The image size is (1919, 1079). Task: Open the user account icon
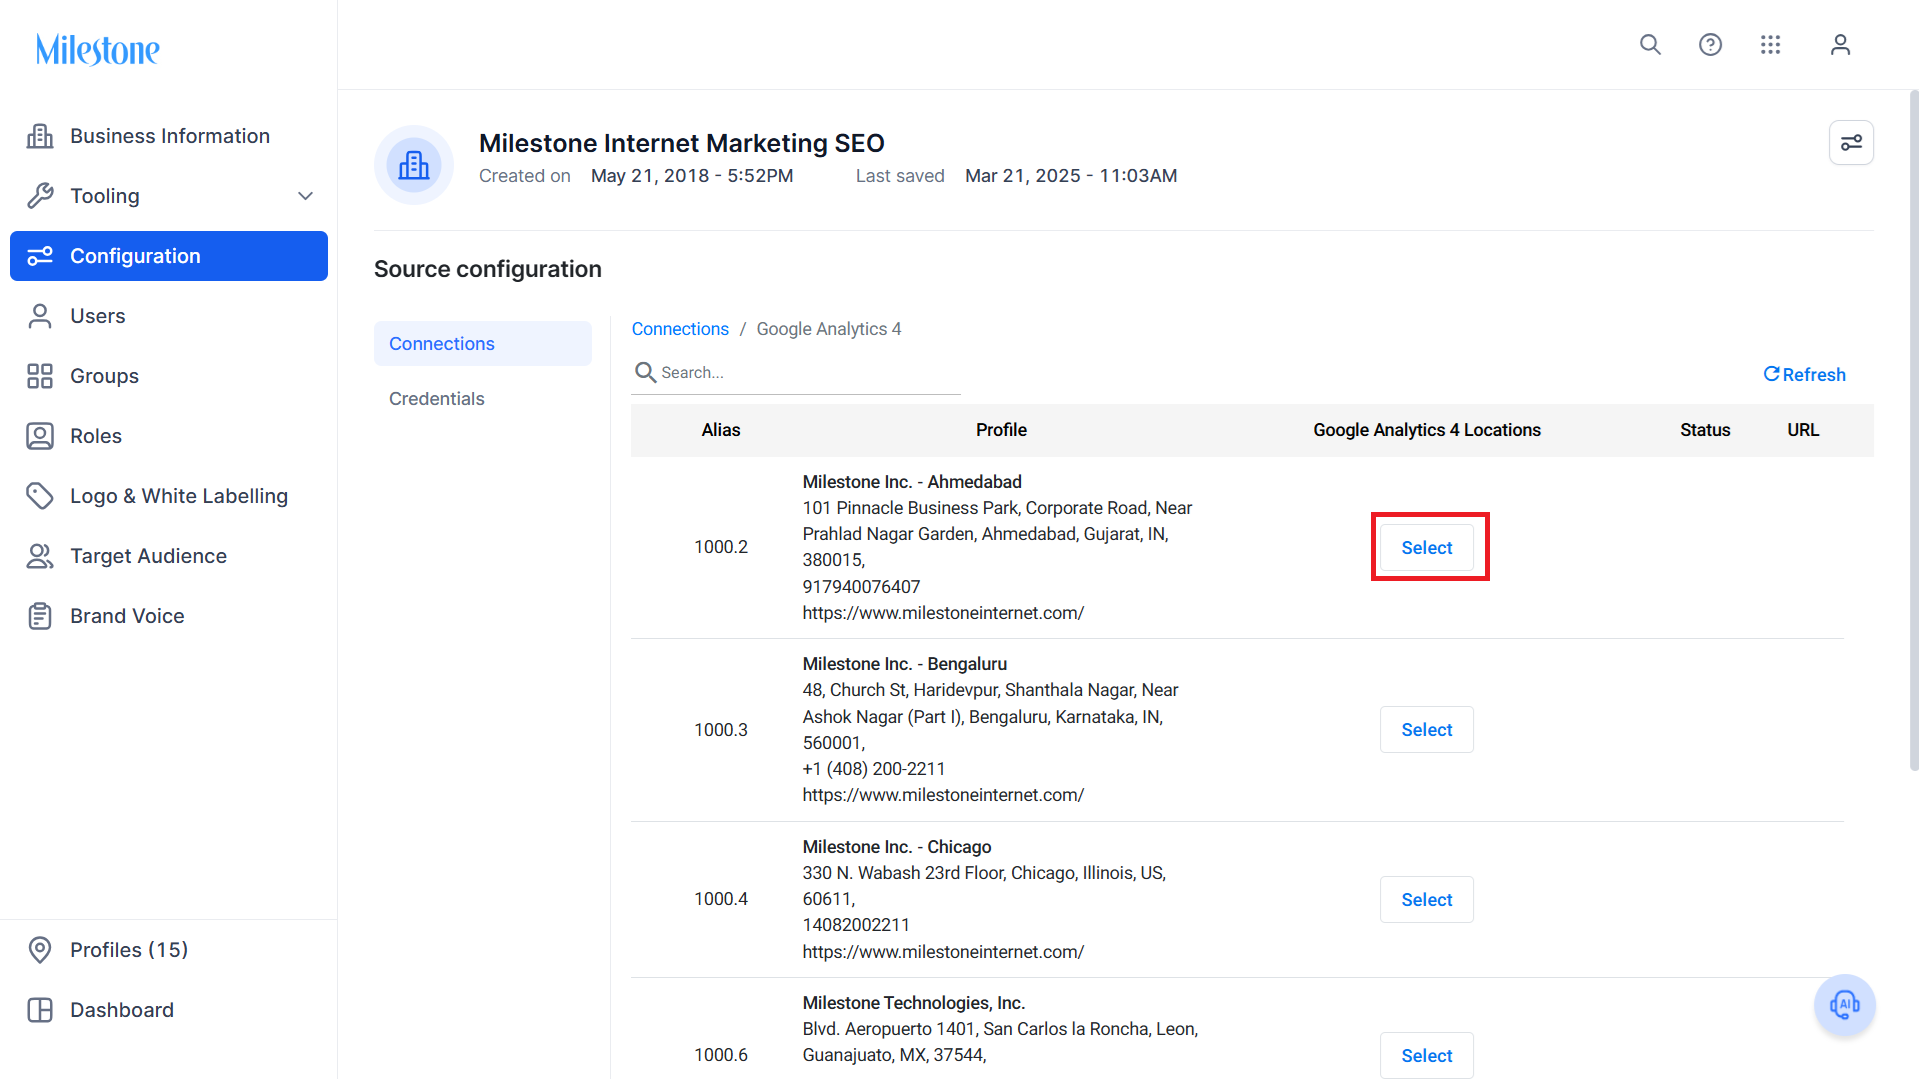(x=1840, y=45)
